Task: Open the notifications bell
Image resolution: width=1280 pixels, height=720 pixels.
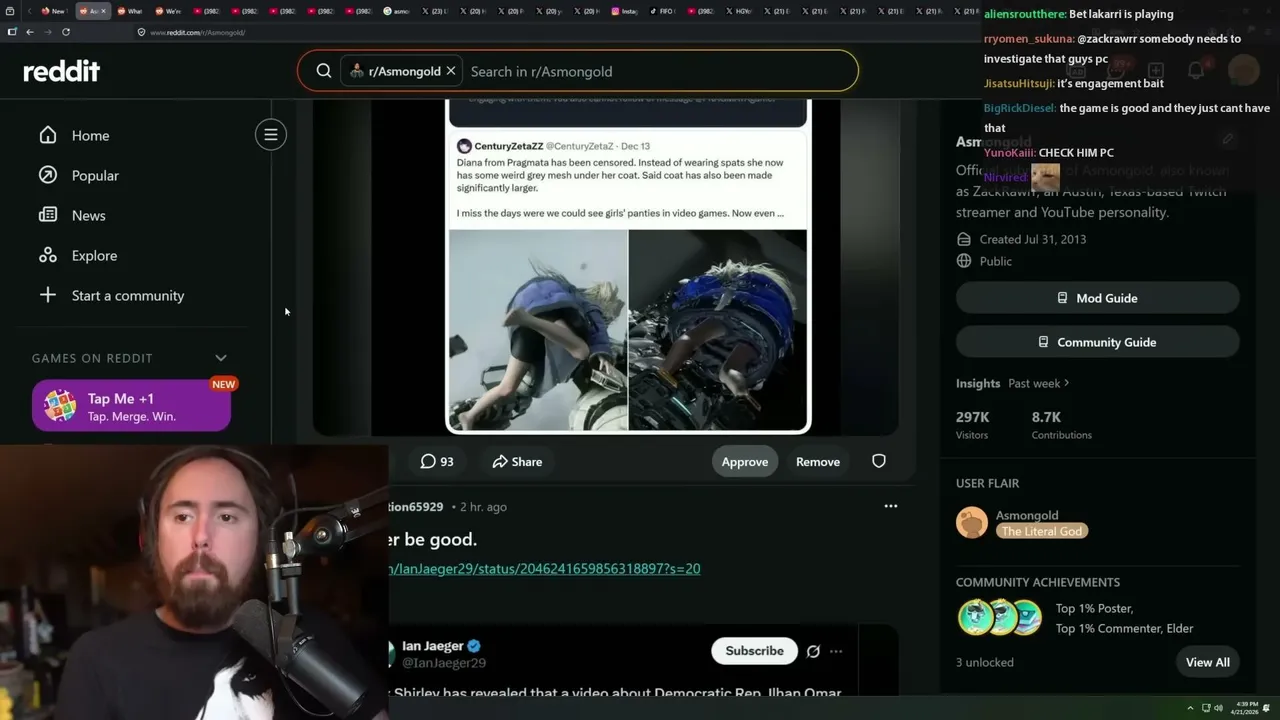Action: [x=1196, y=71]
